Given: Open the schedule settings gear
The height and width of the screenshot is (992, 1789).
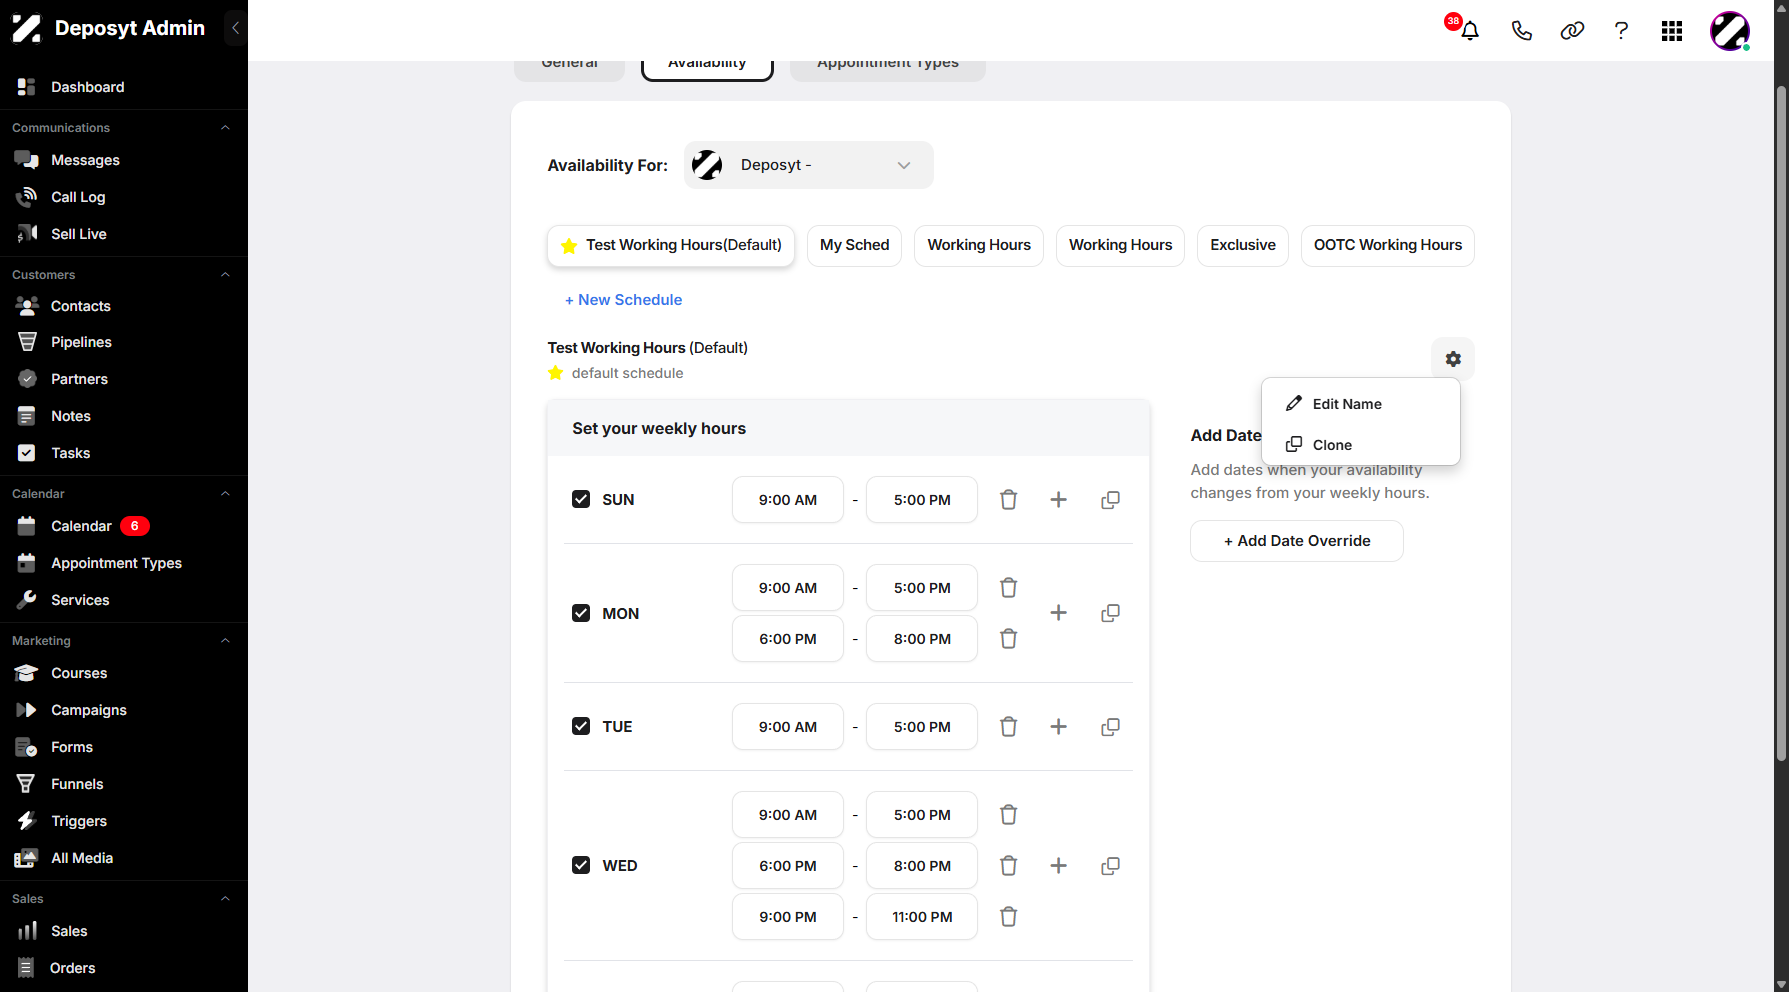Looking at the screenshot, I should [1453, 359].
